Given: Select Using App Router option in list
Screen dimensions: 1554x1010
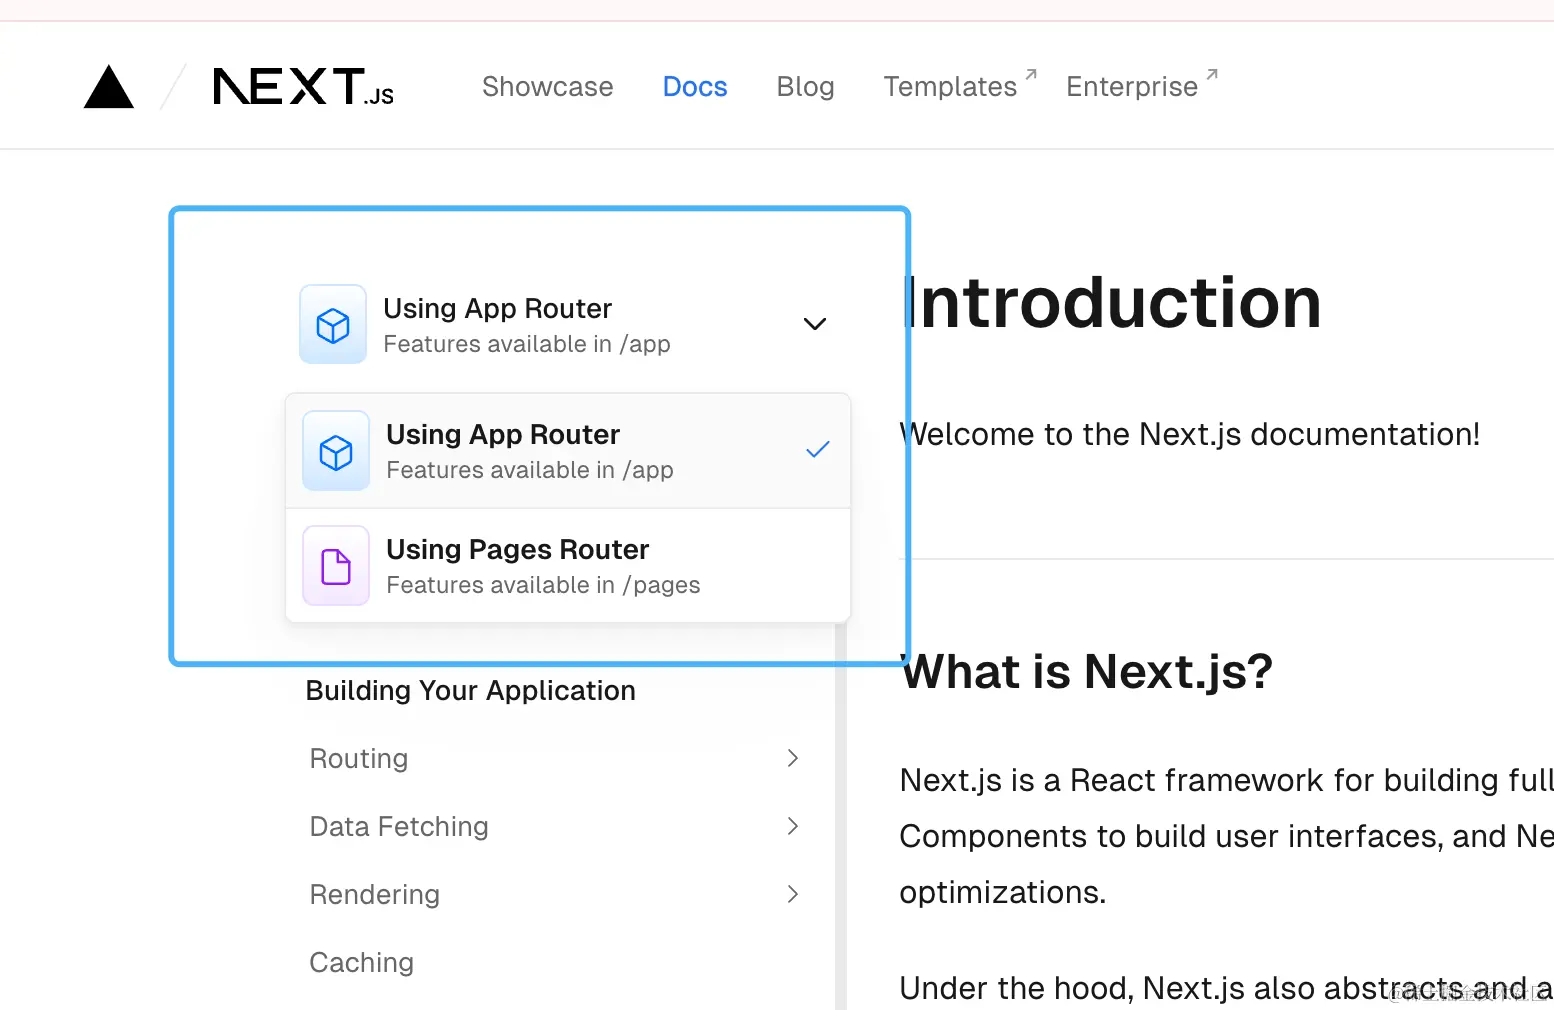Looking at the screenshot, I should (568, 451).
